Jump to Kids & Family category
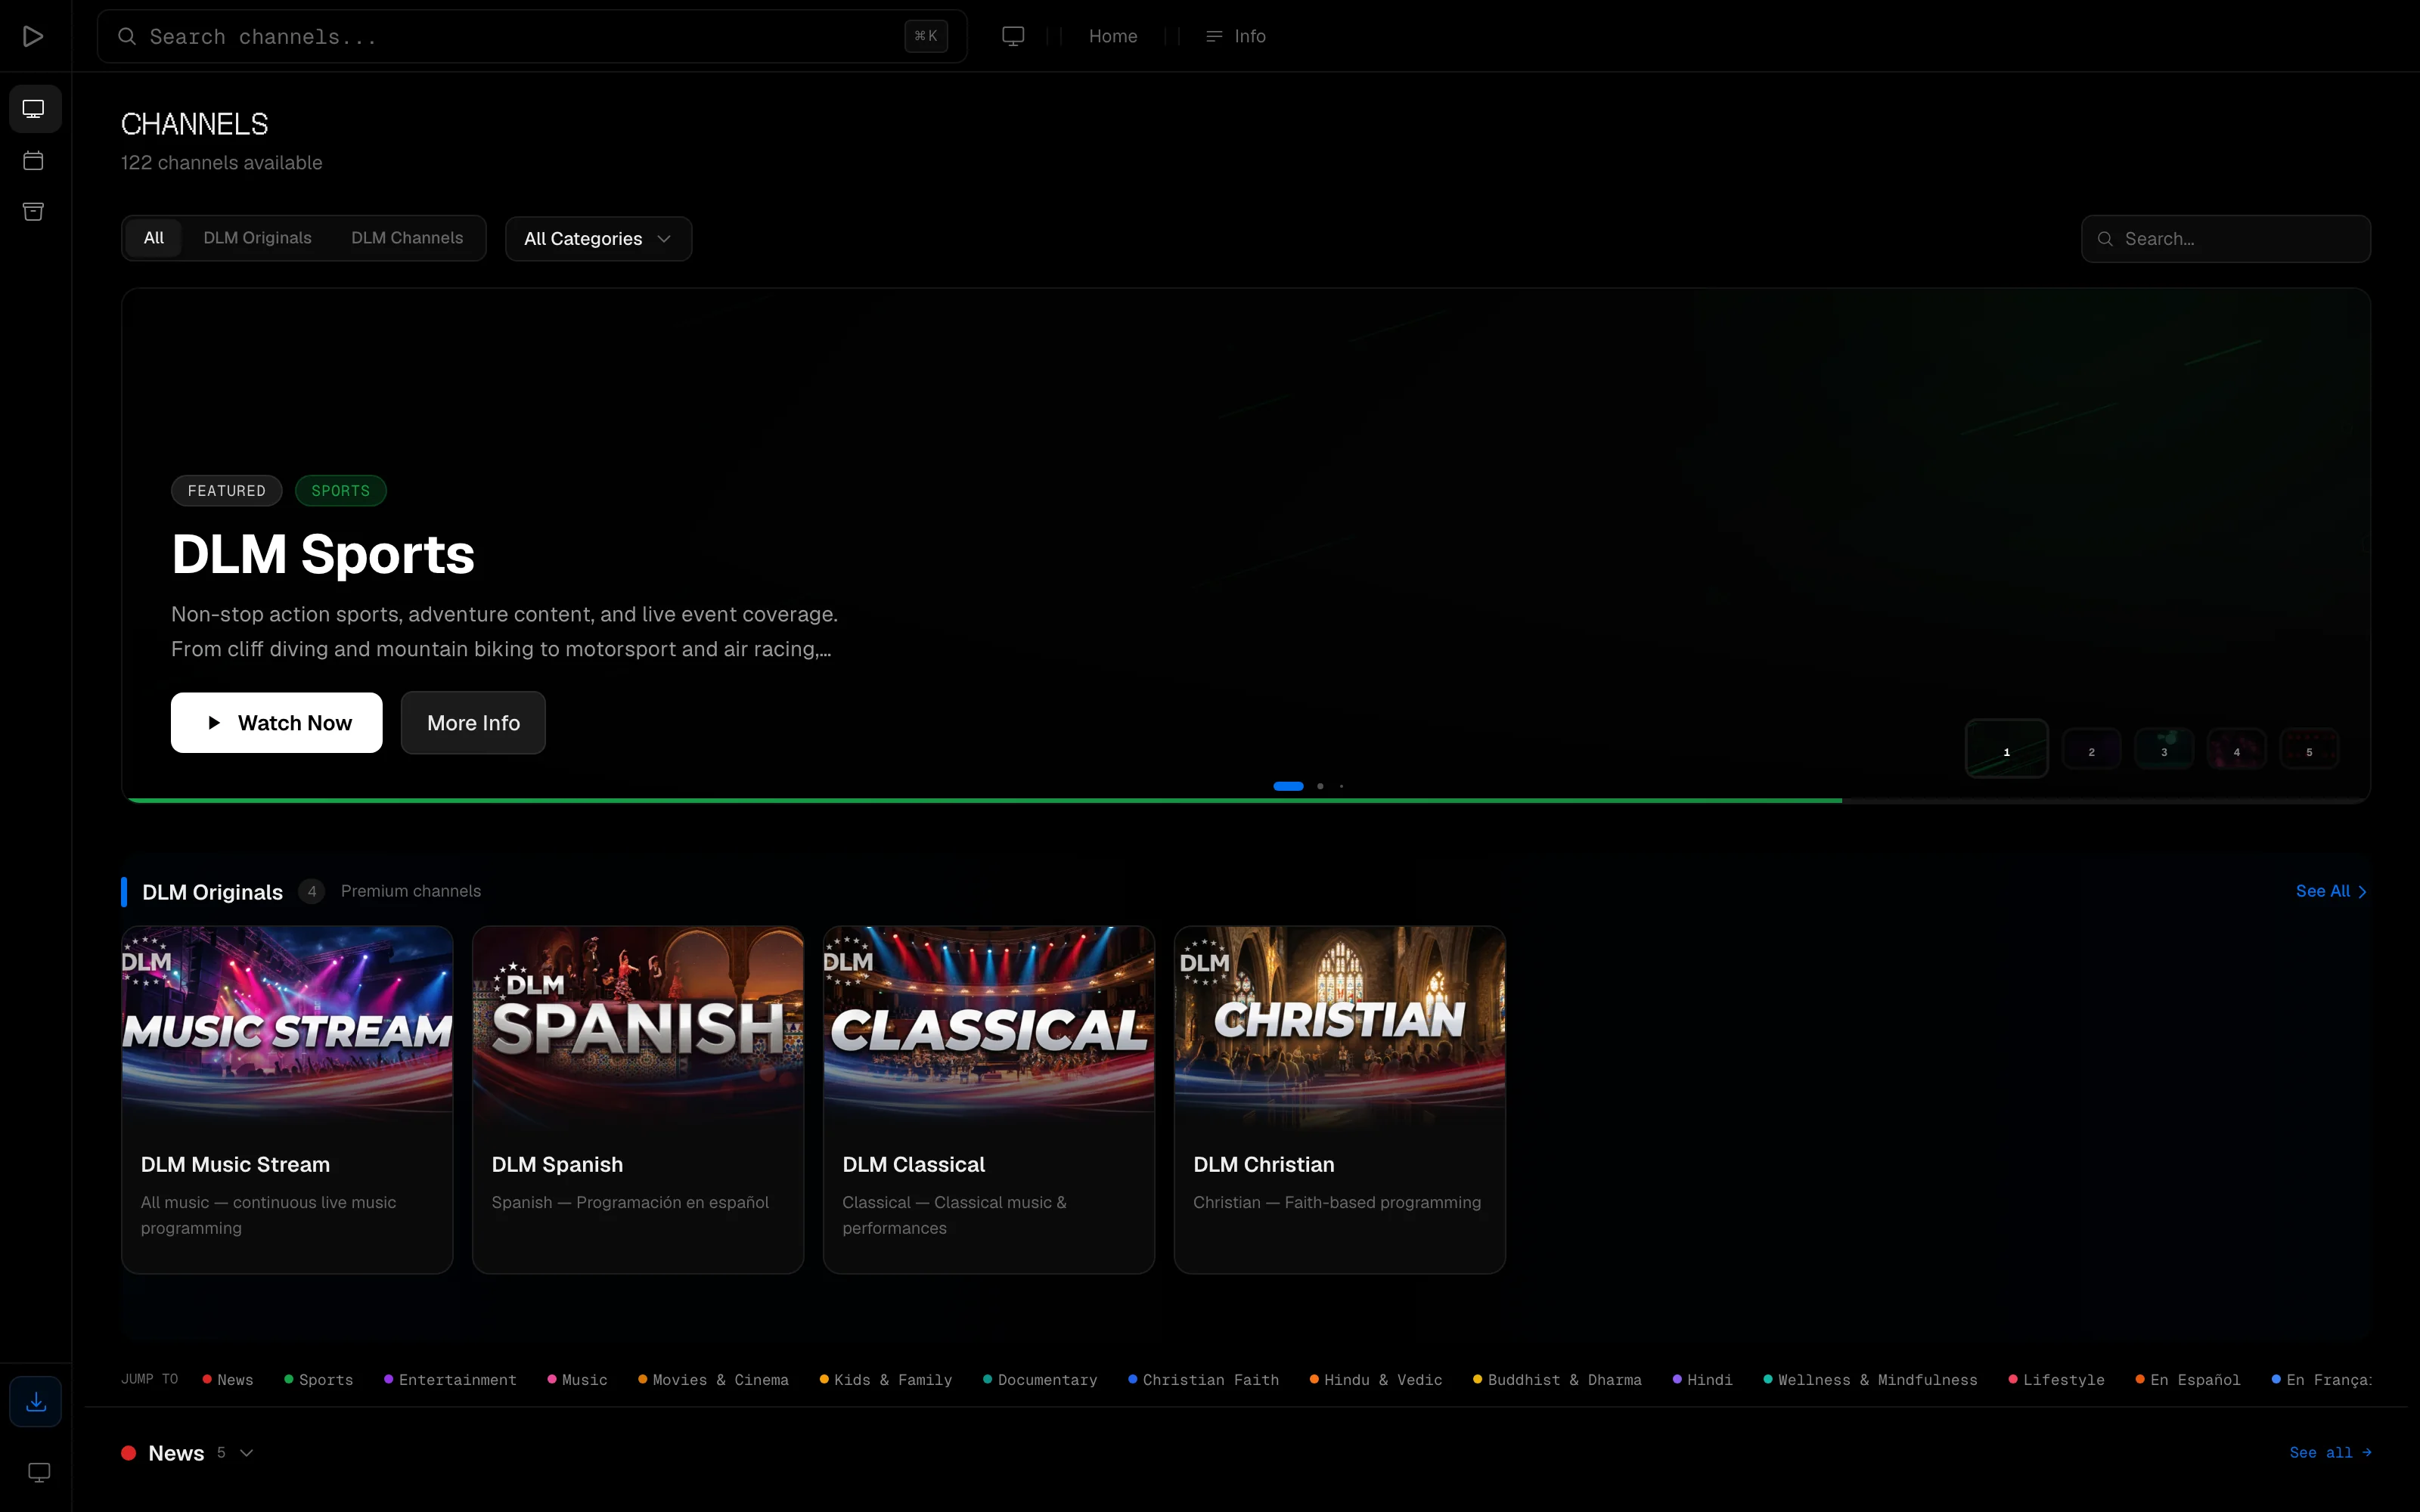The width and height of the screenshot is (2420, 1512). coord(886,1380)
